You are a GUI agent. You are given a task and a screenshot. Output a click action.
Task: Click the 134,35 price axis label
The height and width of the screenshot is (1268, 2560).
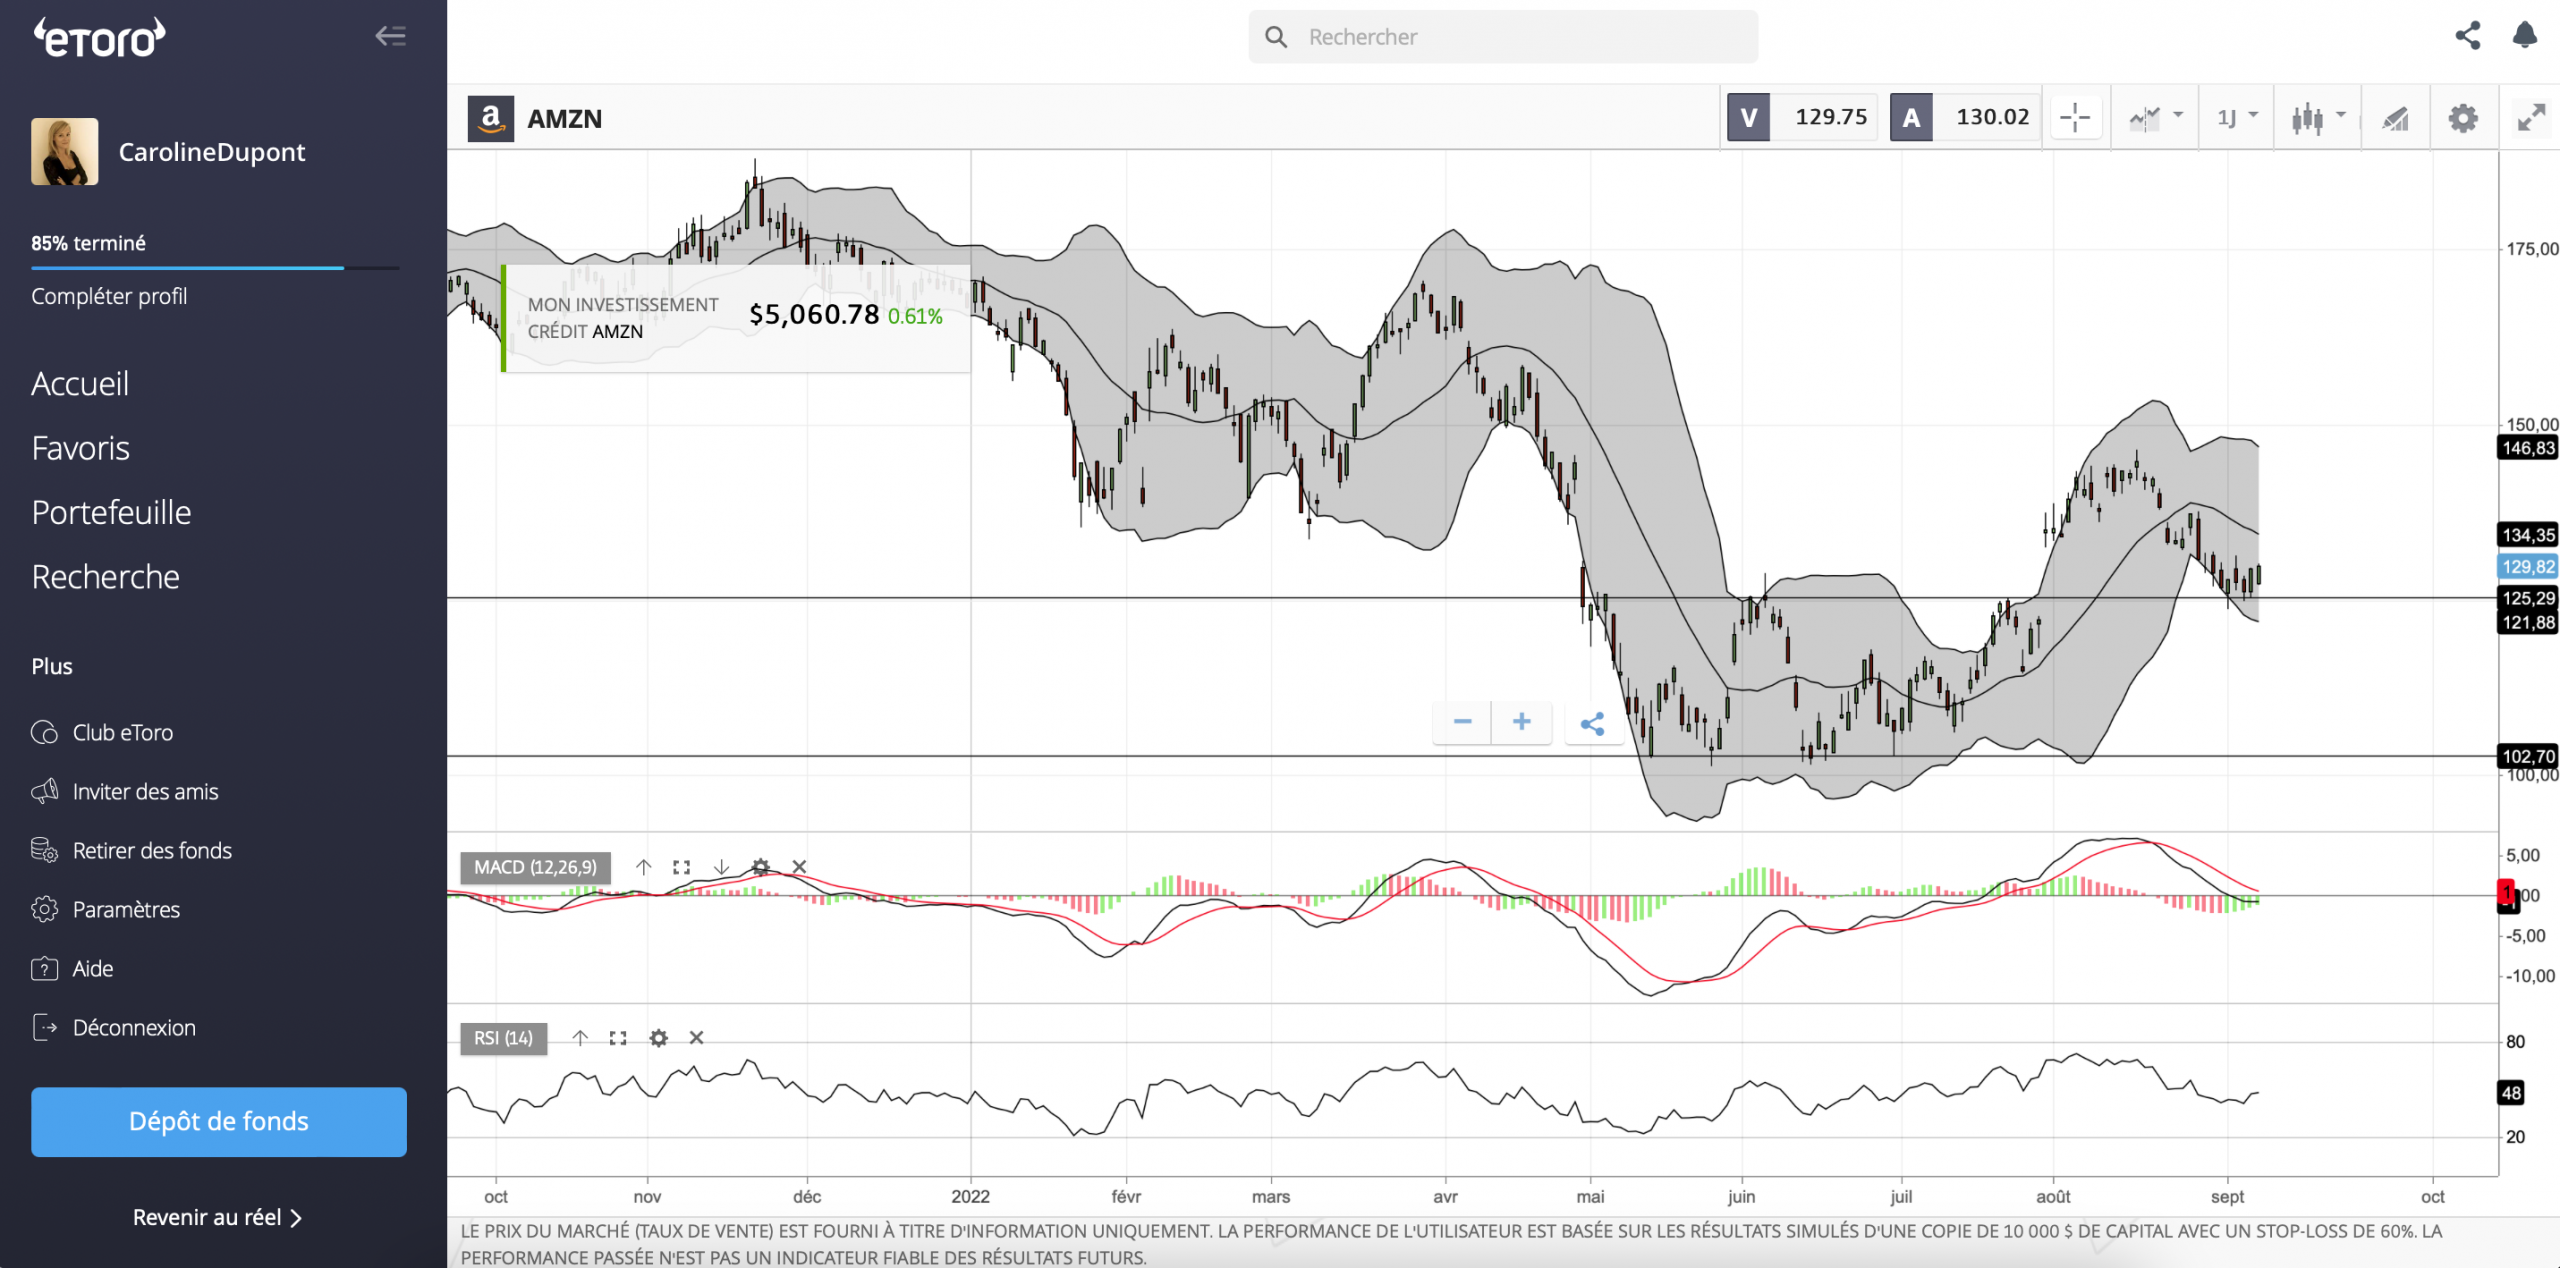point(2528,535)
